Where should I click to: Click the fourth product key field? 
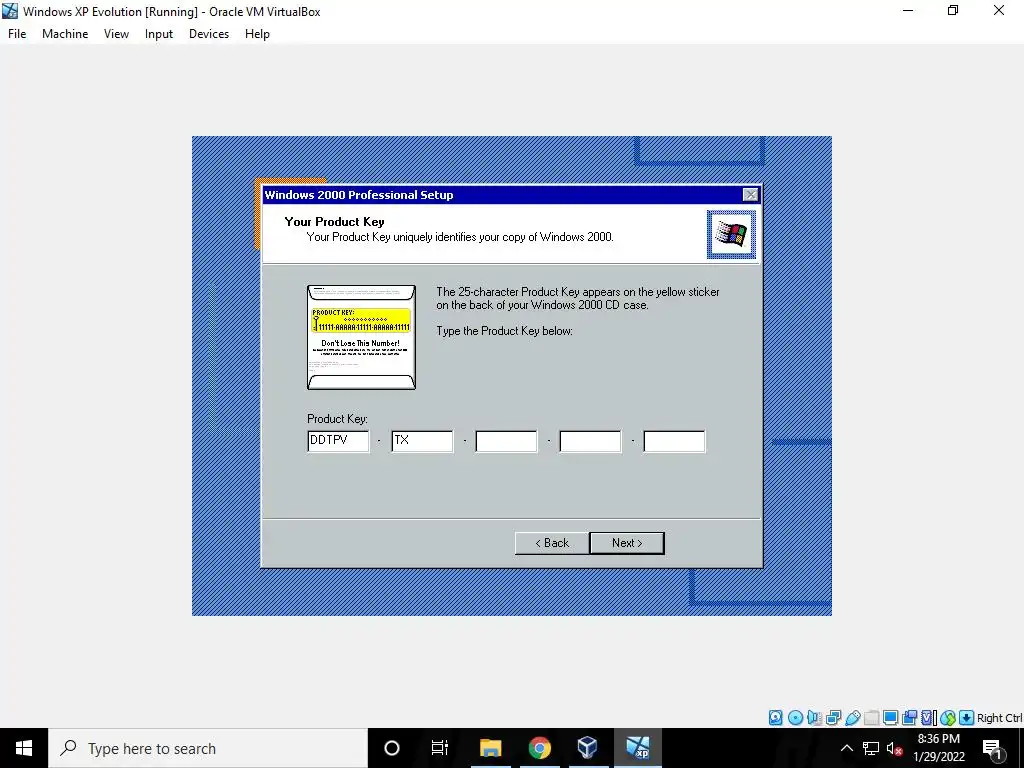click(x=590, y=441)
